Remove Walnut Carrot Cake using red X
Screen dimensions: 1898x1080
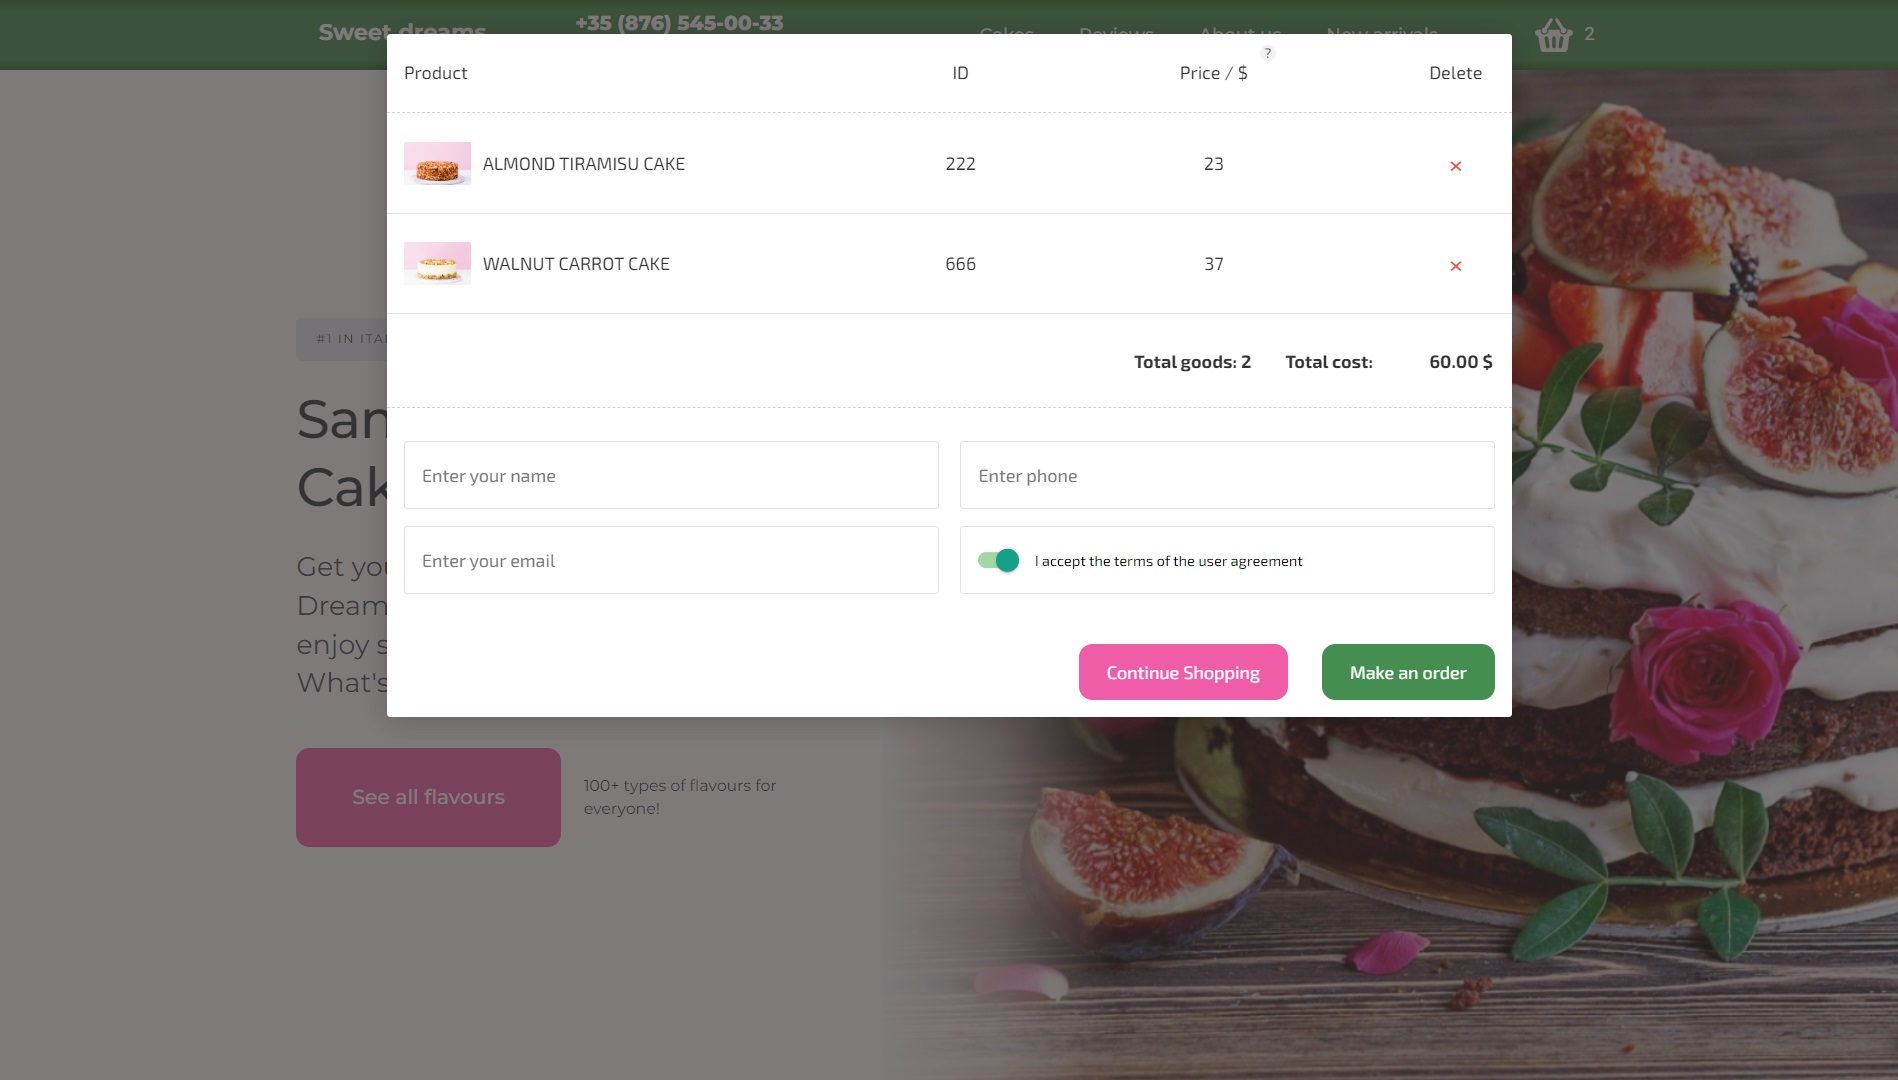click(x=1455, y=266)
